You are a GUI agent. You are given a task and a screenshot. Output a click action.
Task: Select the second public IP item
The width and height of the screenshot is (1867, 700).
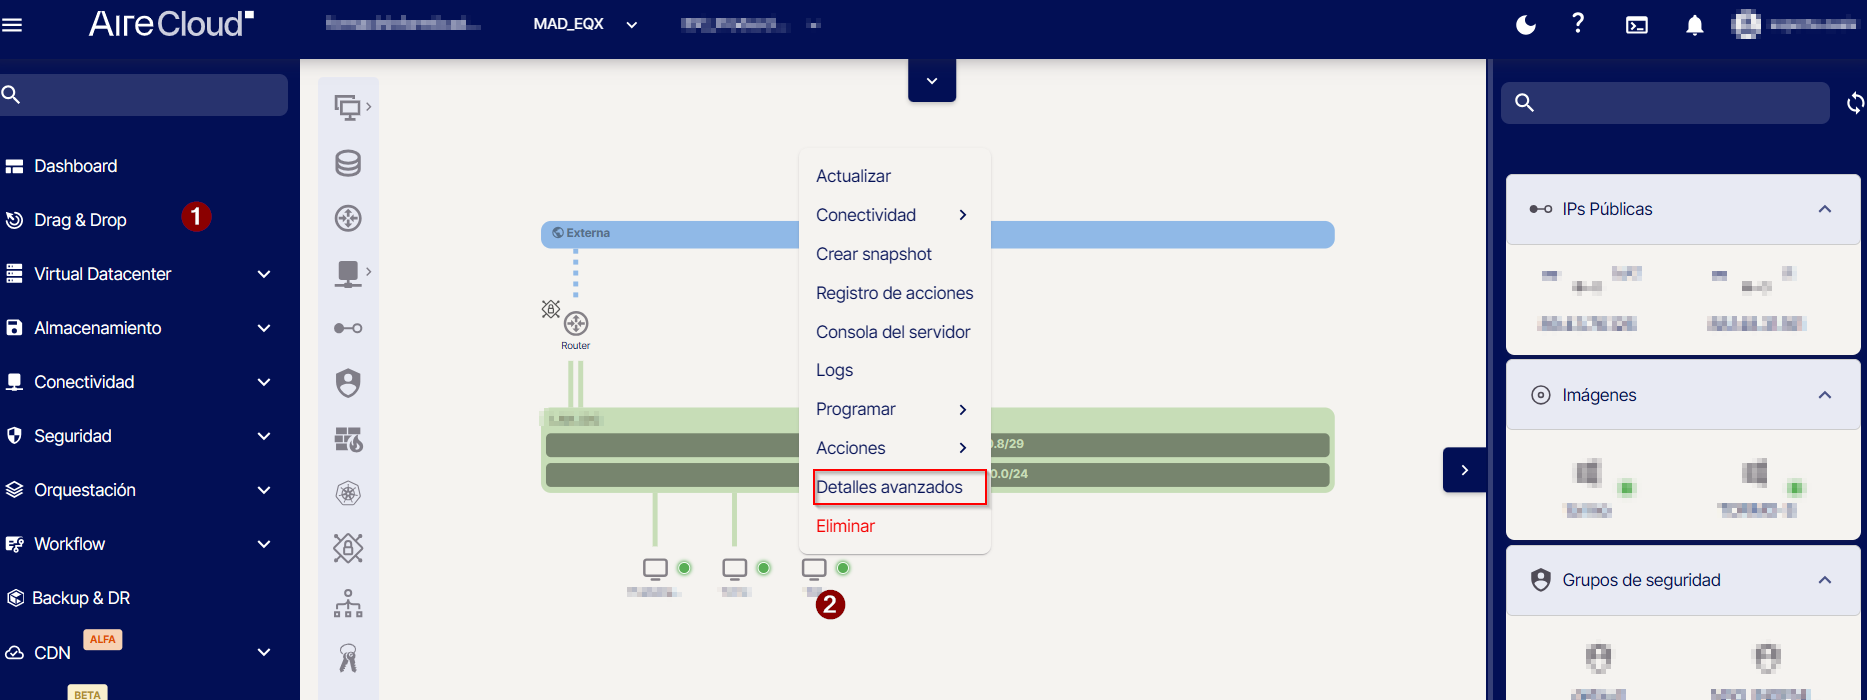1757,298
